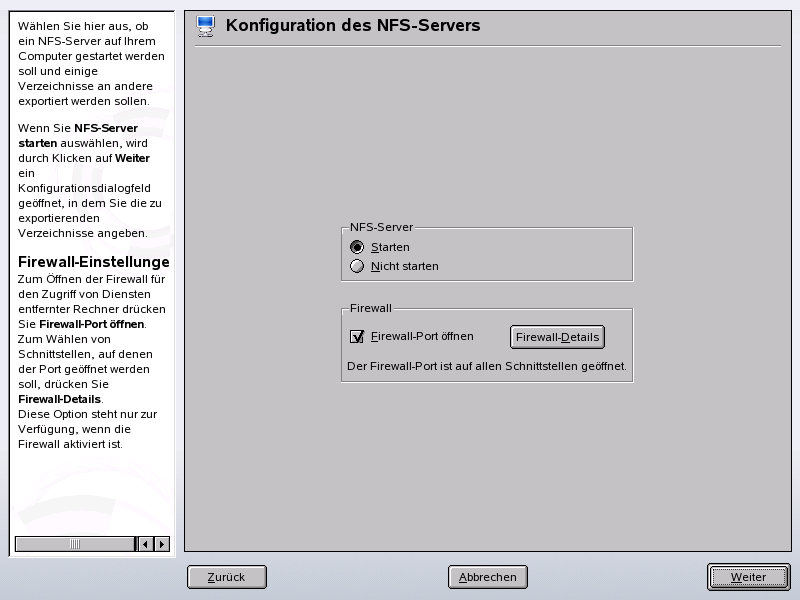Click "Weiter" to continue the wizard
Screen dimensions: 800x600
748,577
